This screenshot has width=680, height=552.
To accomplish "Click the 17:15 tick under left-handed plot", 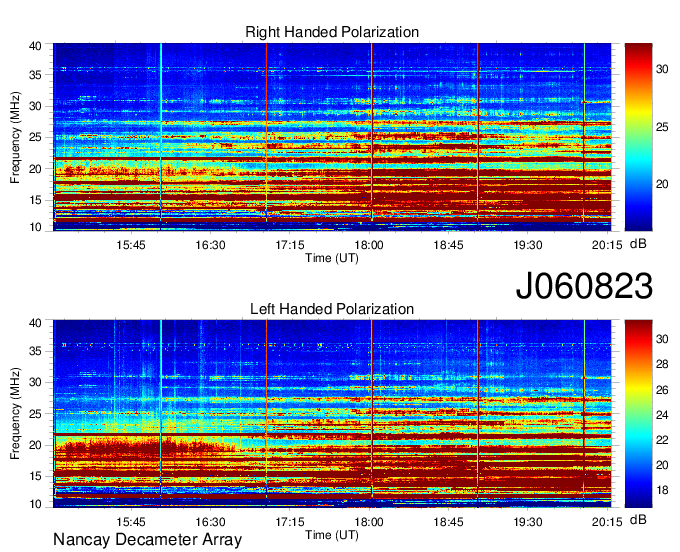I will pos(290,522).
